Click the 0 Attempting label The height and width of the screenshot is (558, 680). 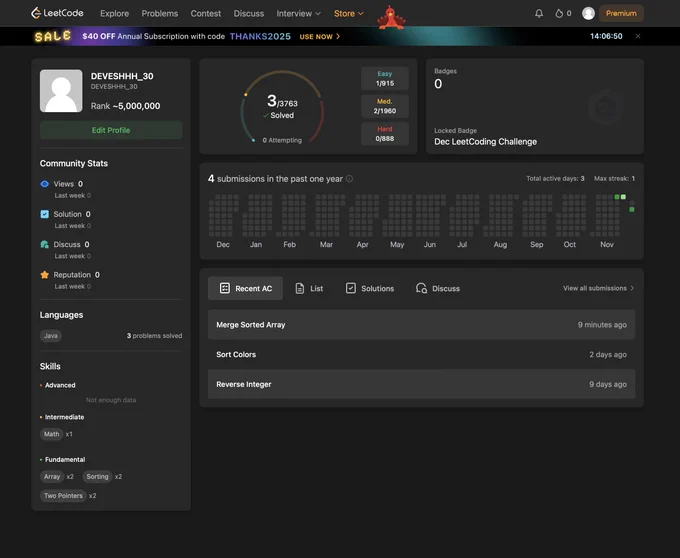[282, 140]
